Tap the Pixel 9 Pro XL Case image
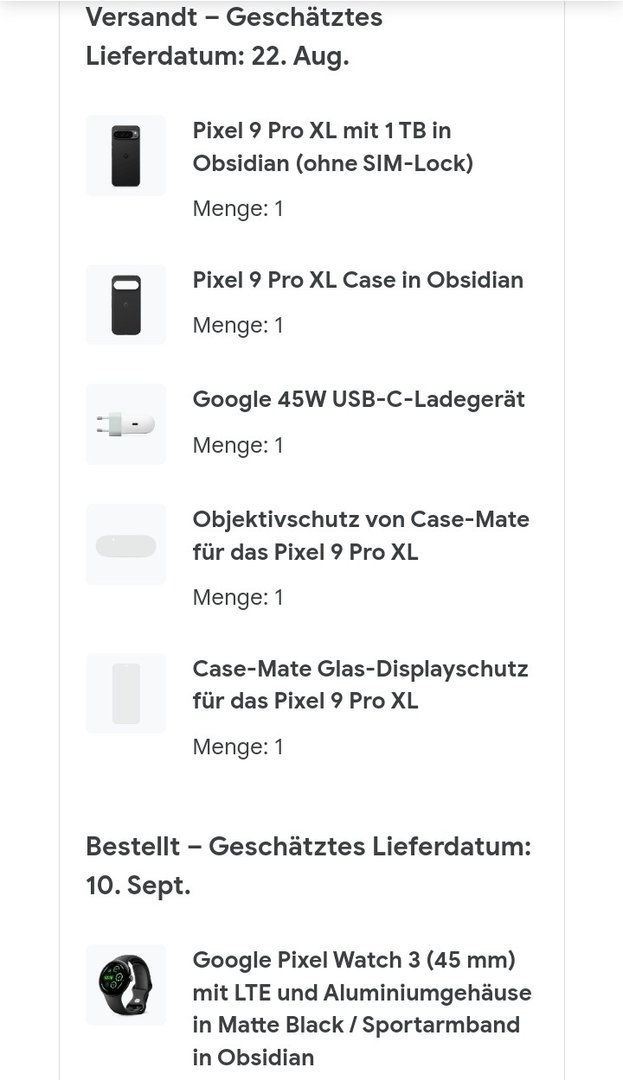This screenshot has width=623, height=1080. (x=126, y=305)
